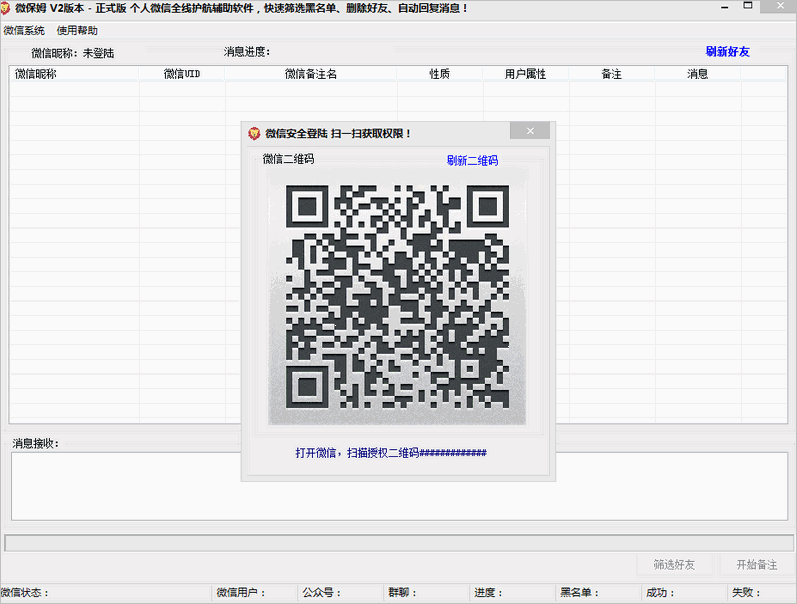Click the 筛选好友 button
Viewport: 797px width, 604px height.
tap(675, 565)
